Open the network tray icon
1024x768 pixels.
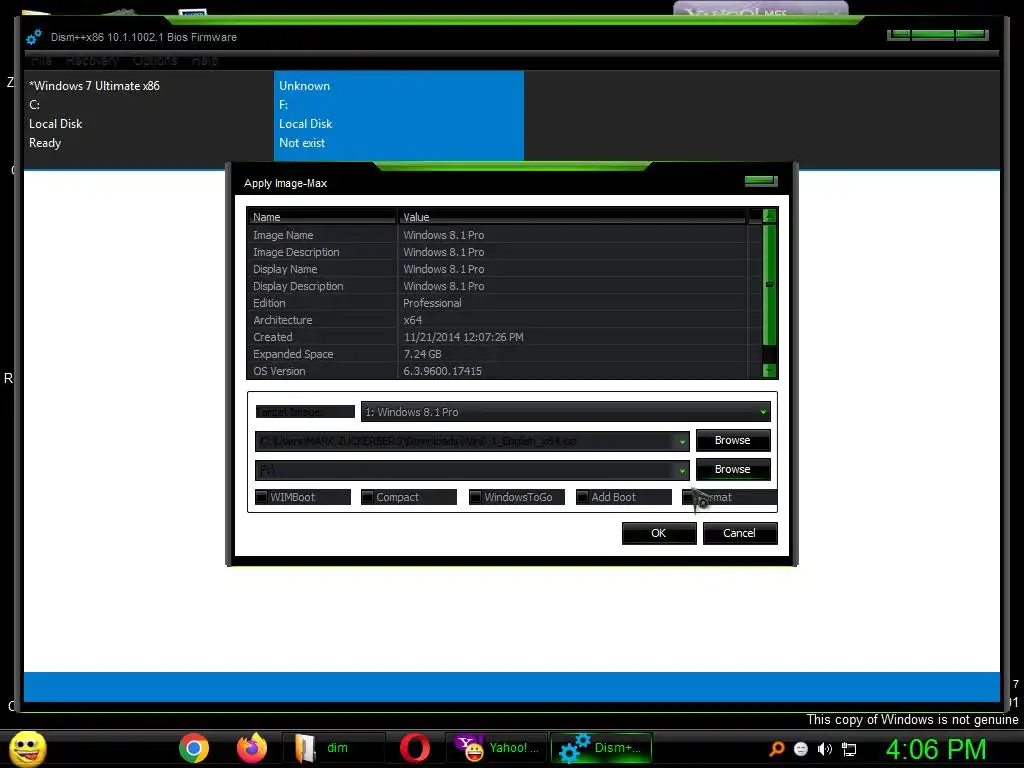(x=849, y=749)
